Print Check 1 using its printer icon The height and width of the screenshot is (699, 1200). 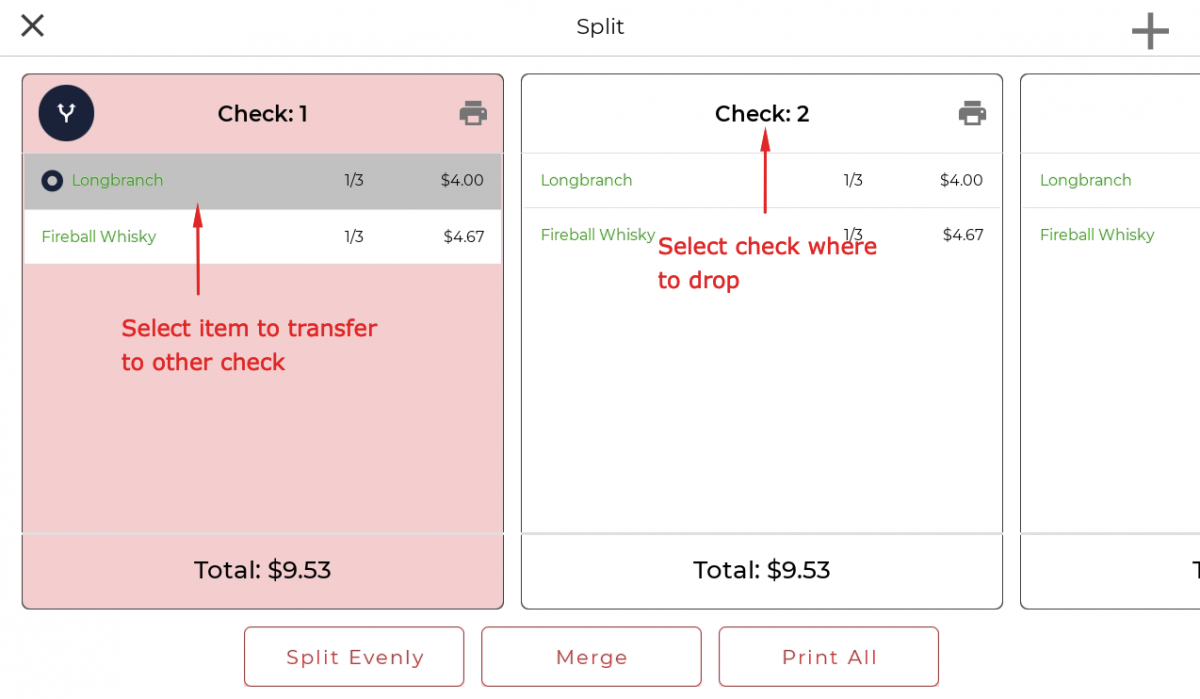473,113
